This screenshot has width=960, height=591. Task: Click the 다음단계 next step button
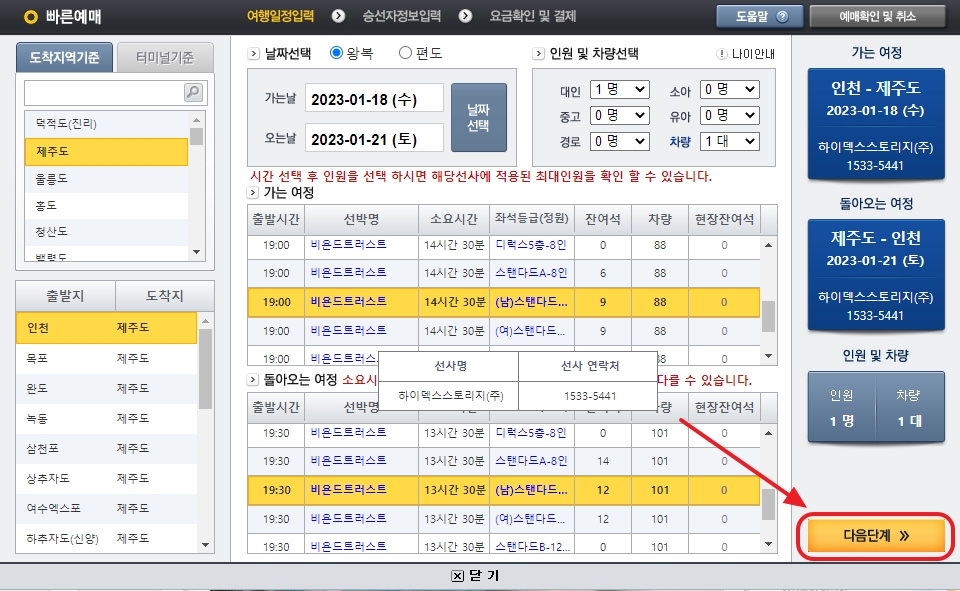tap(876, 536)
